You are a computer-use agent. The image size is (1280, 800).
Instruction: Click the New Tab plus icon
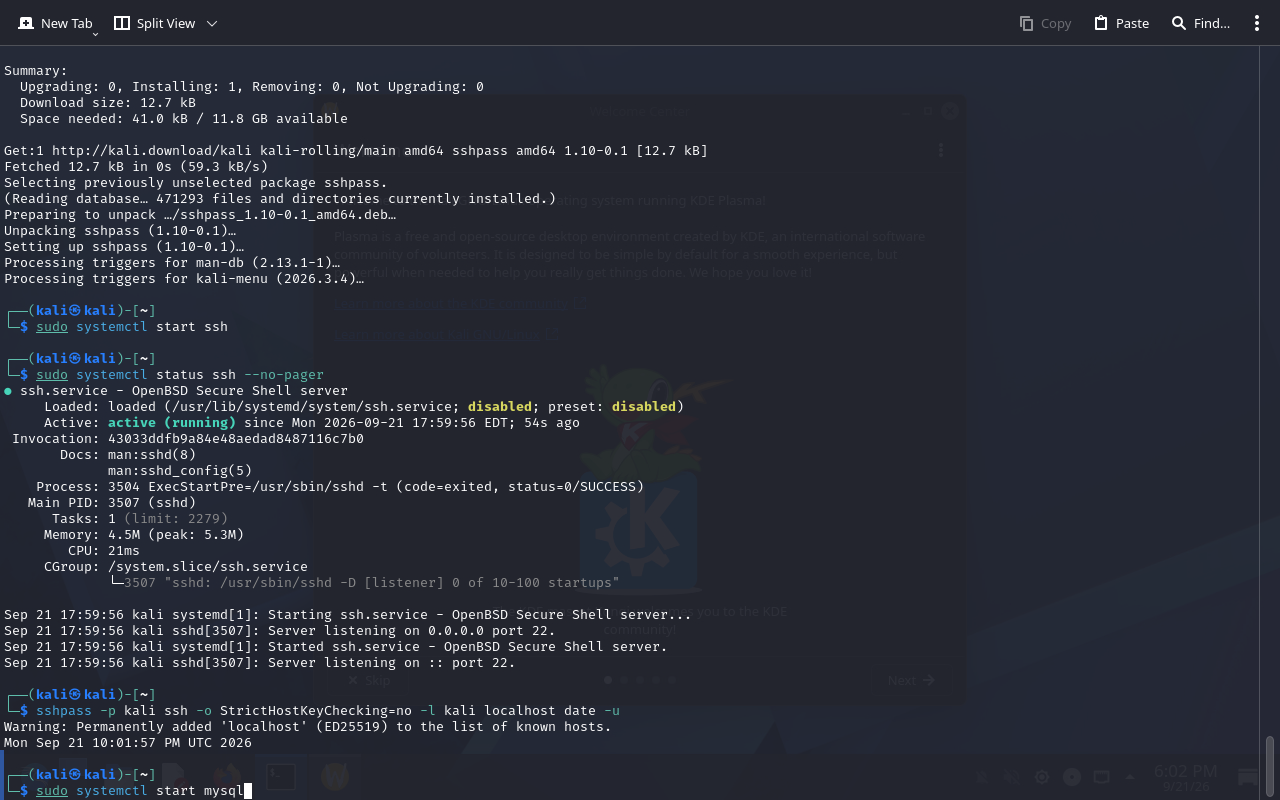point(26,23)
